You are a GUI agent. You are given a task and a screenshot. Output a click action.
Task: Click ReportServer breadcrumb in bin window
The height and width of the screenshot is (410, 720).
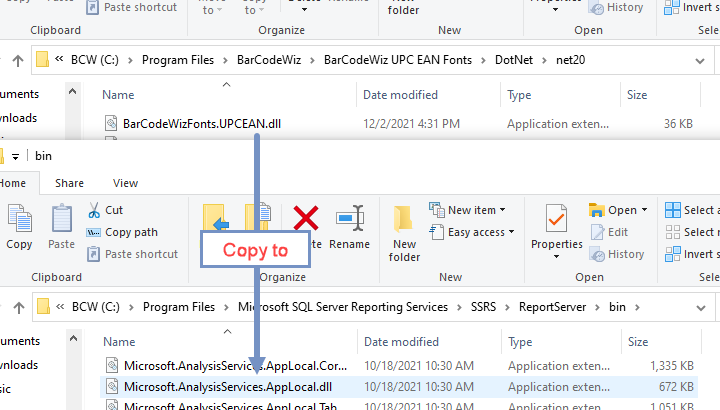point(552,307)
